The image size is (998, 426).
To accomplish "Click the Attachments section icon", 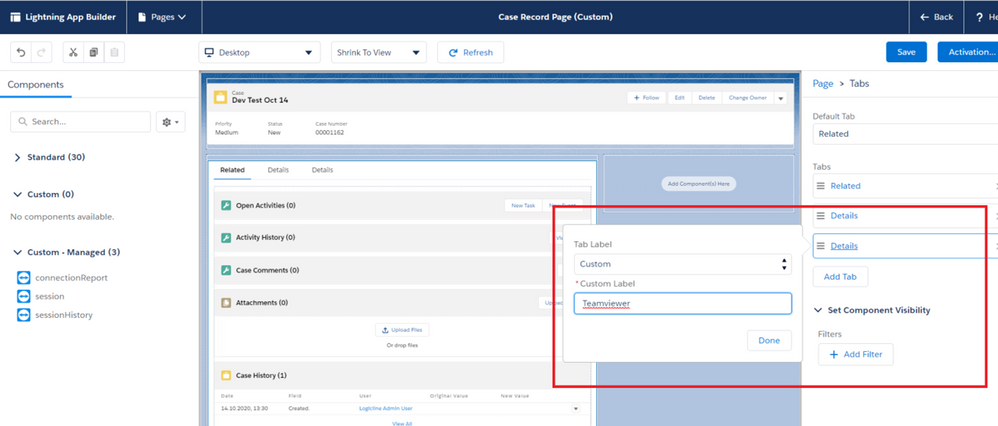I will pos(225,302).
